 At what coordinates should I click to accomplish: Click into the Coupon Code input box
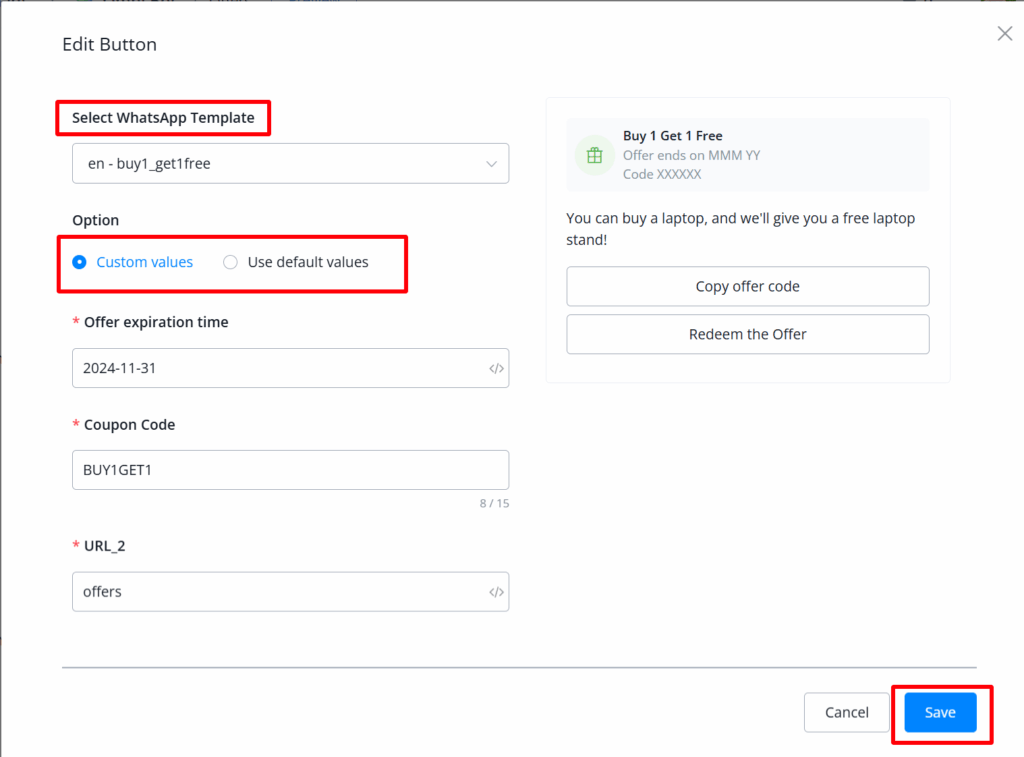coord(290,470)
